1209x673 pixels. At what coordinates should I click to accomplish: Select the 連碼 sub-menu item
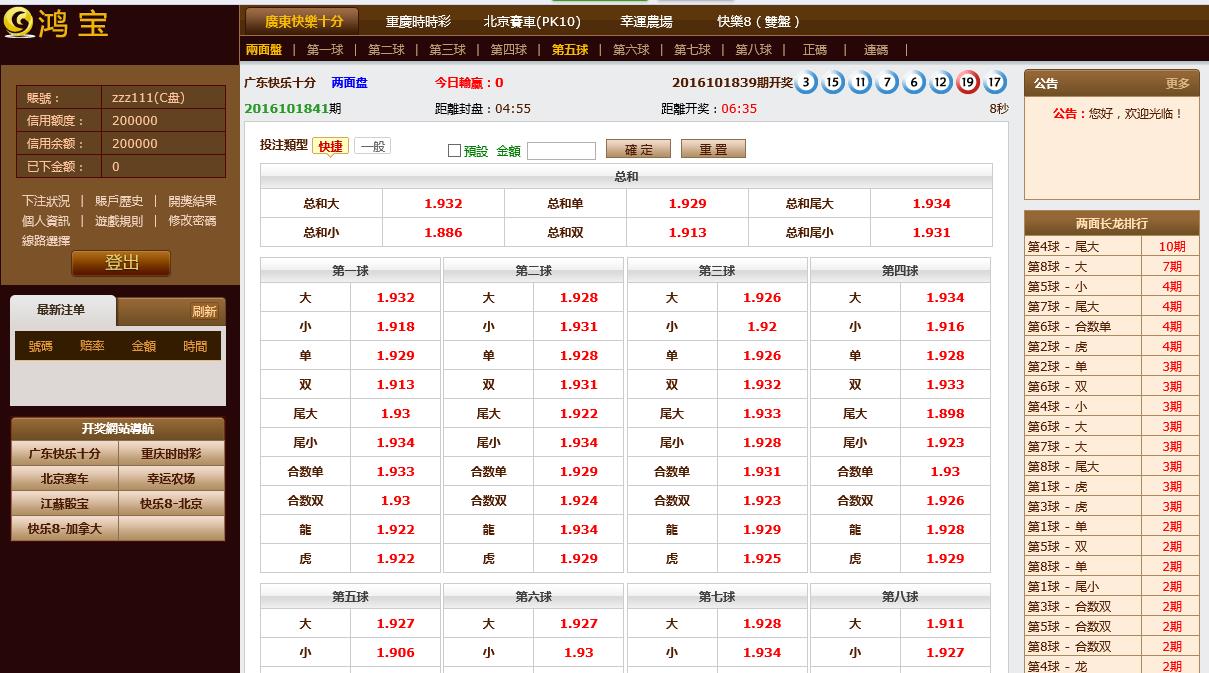pyautogui.click(x=876, y=50)
